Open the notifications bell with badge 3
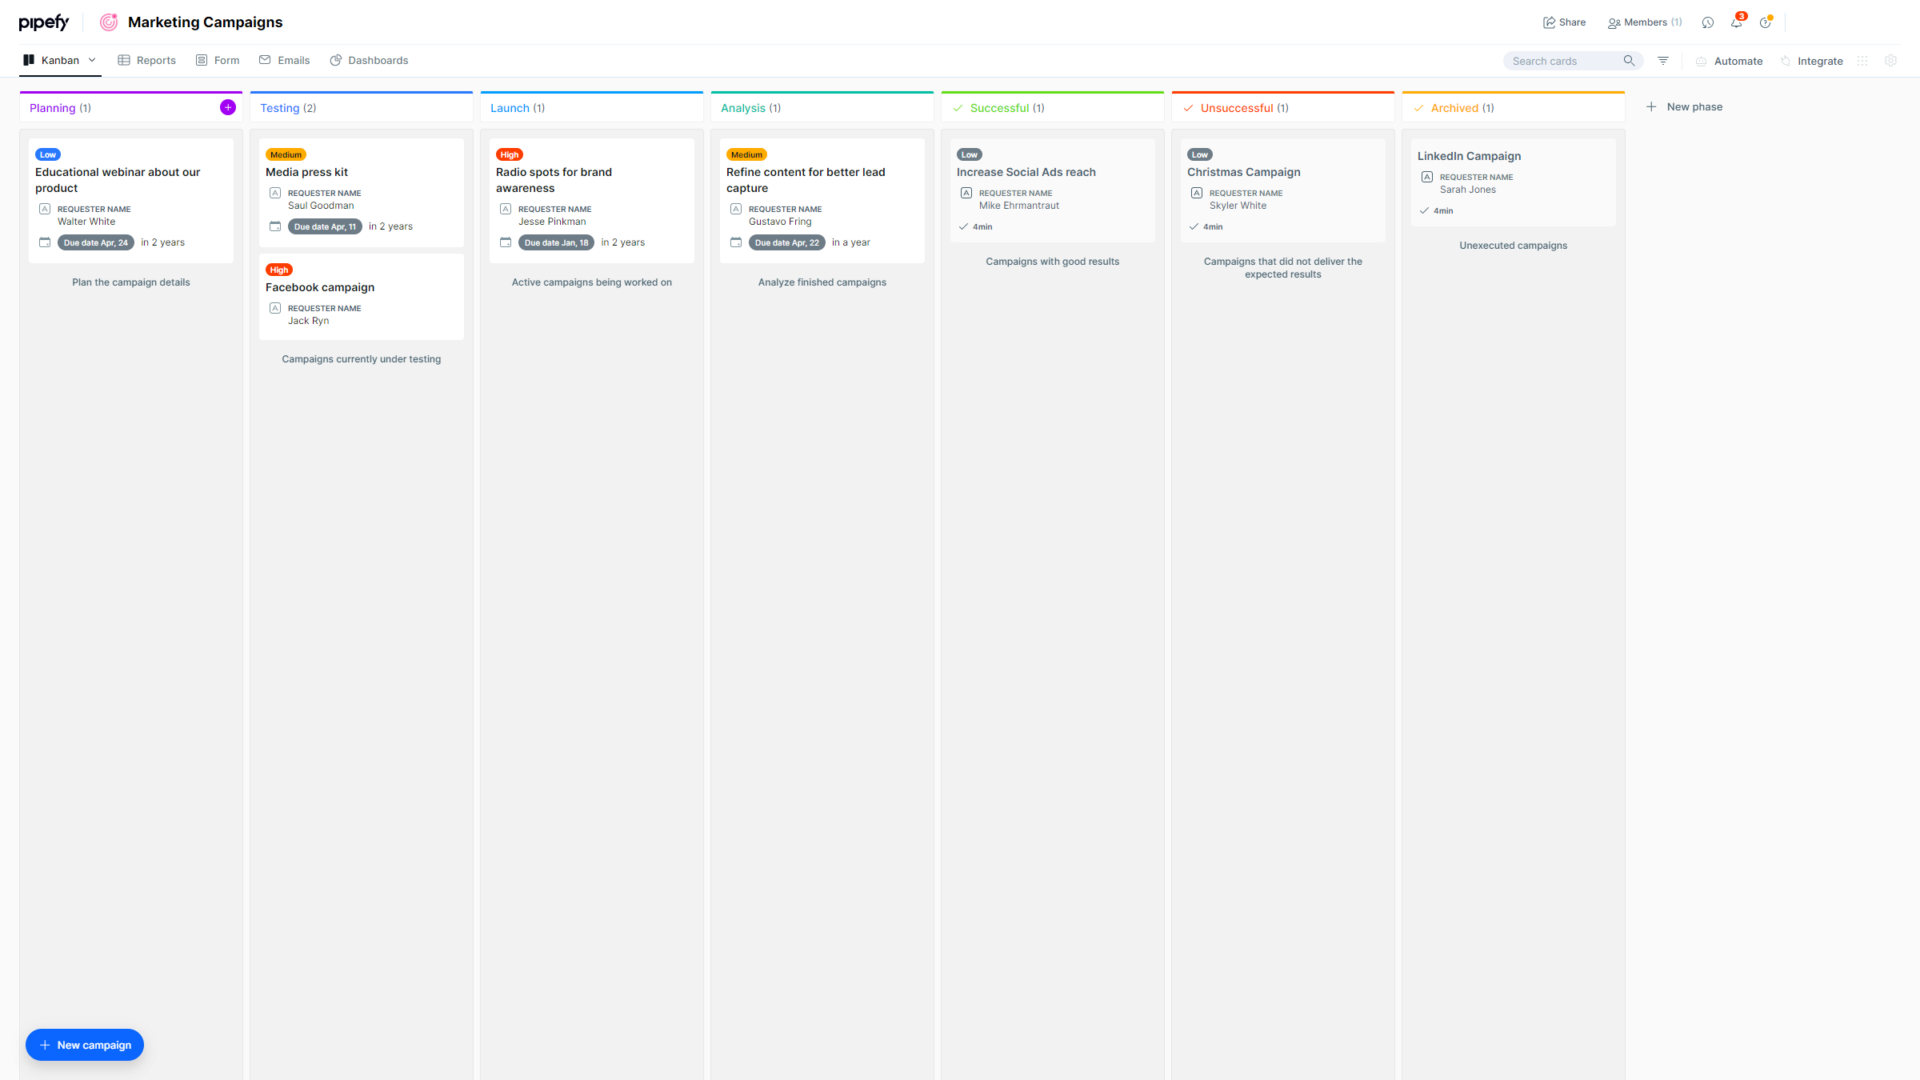Viewport: 1920px width, 1080px height. pos(1737,22)
